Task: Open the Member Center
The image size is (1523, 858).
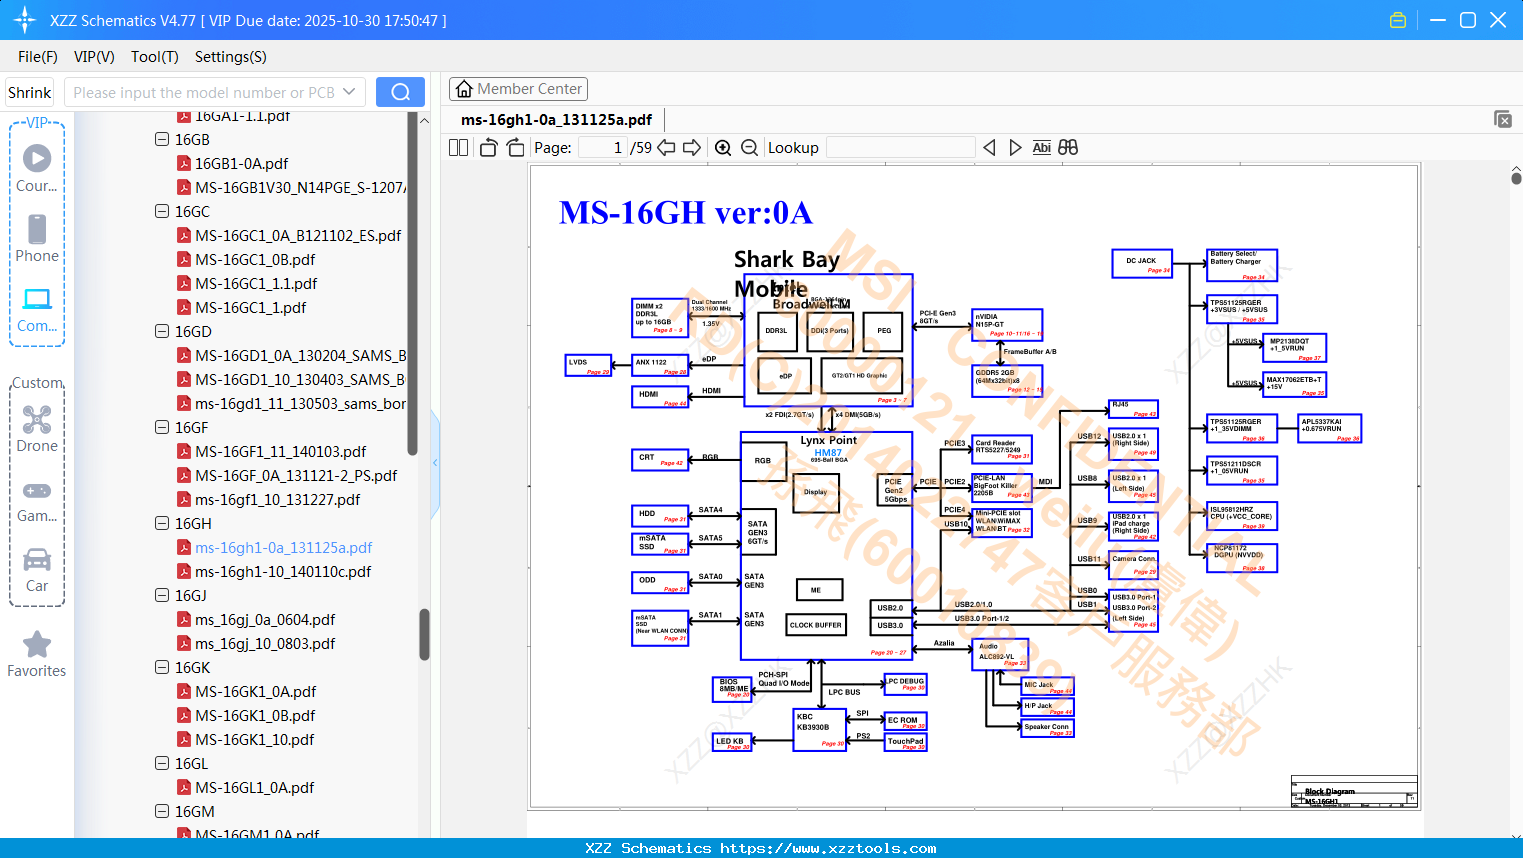Action: [x=518, y=89]
